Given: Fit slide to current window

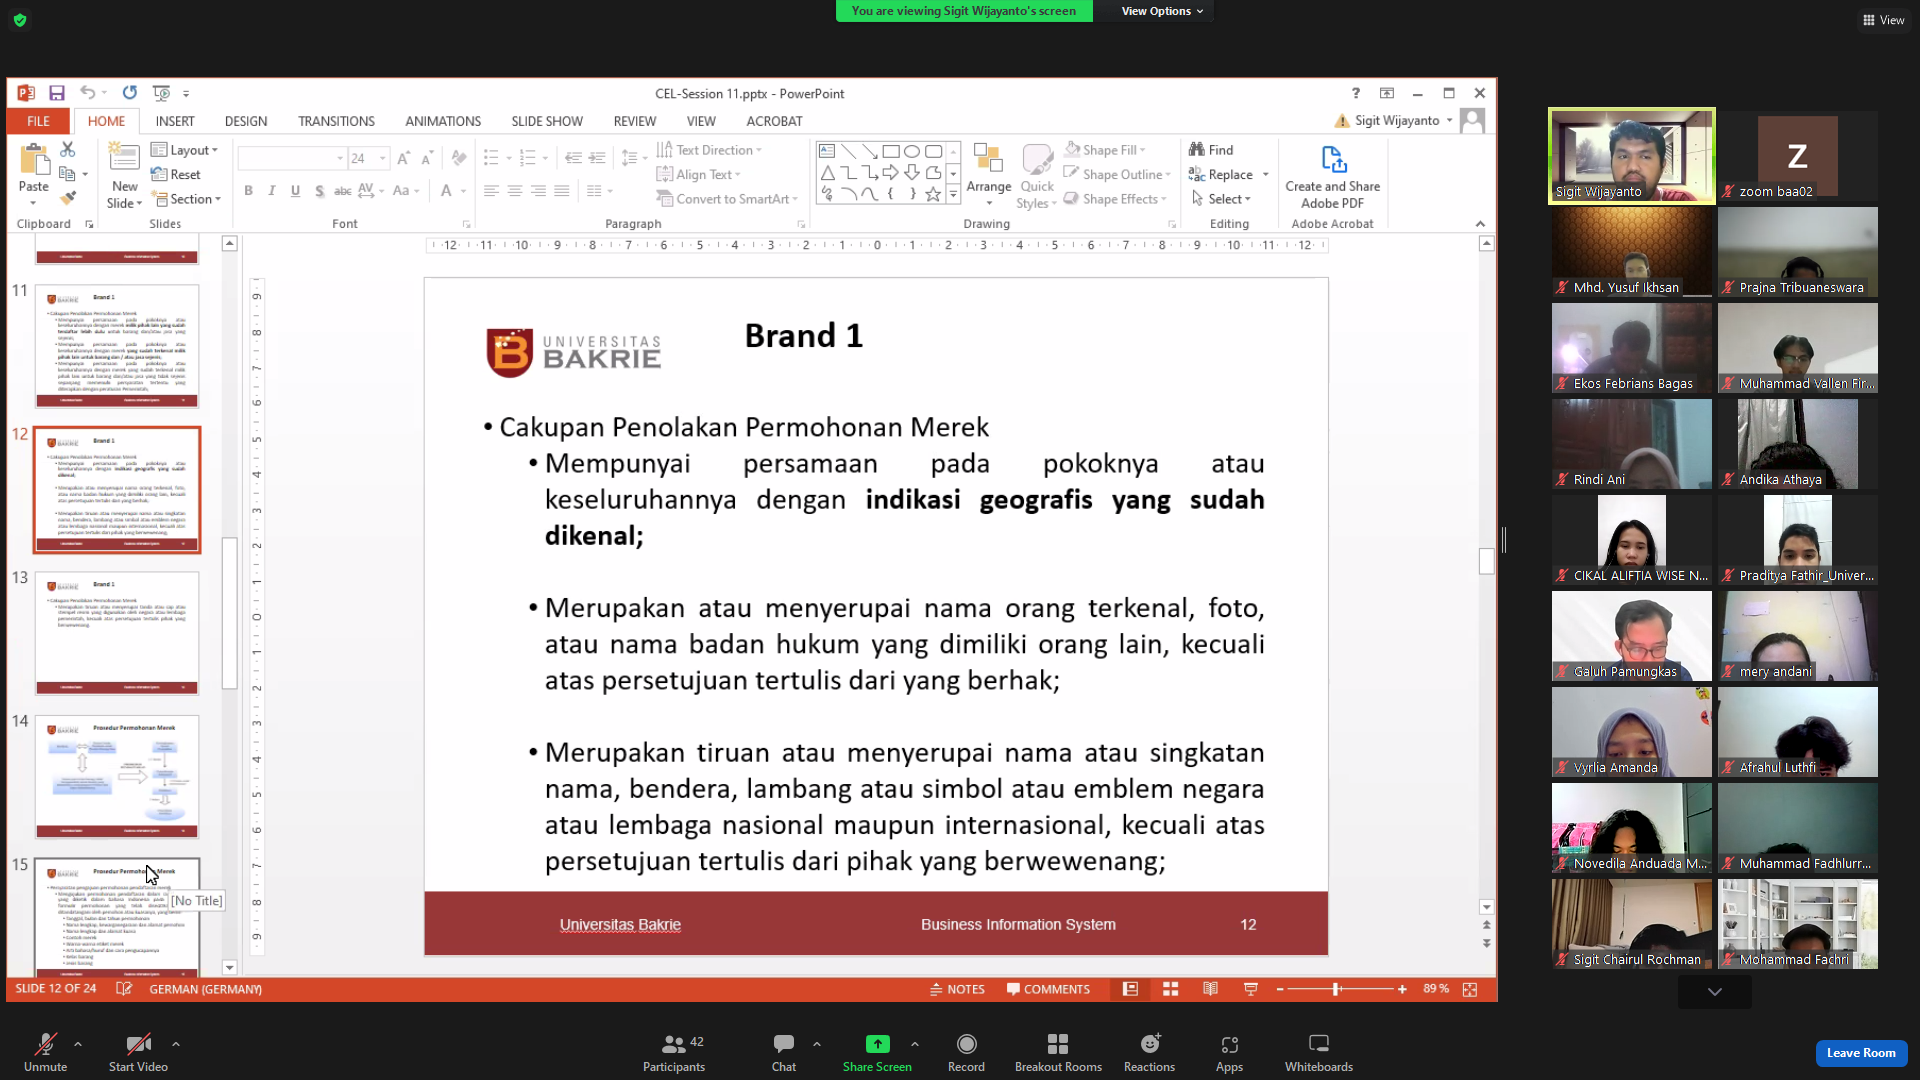Looking at the screenshot, I should 1470,989.
